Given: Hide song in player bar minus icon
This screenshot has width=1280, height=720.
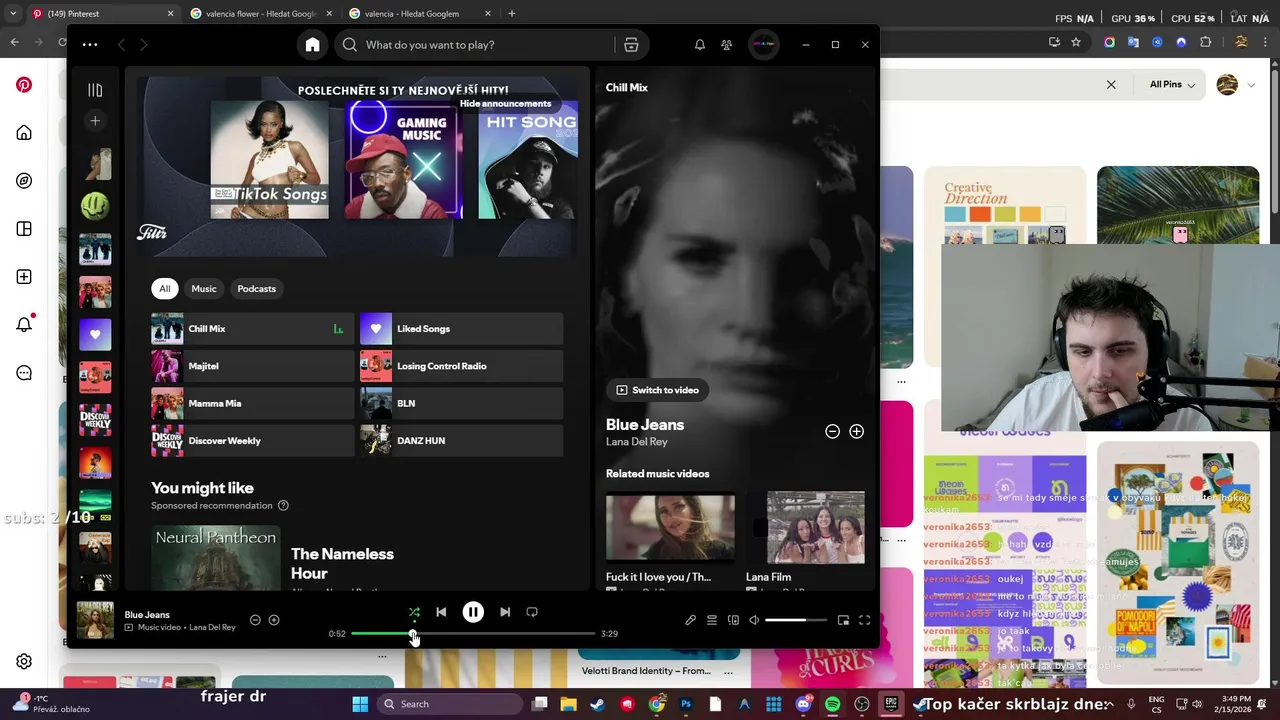Looking at the screenshot, I should click(255, 620).
